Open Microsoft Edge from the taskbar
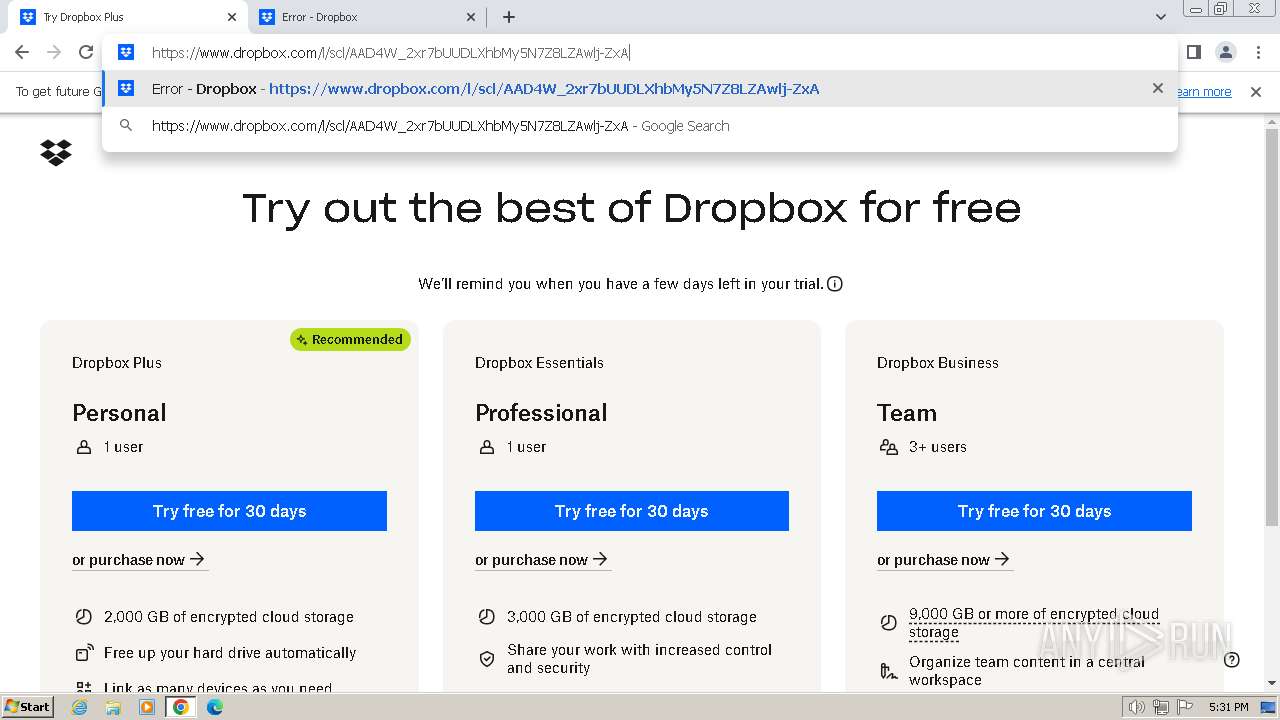 click(215, 707)
